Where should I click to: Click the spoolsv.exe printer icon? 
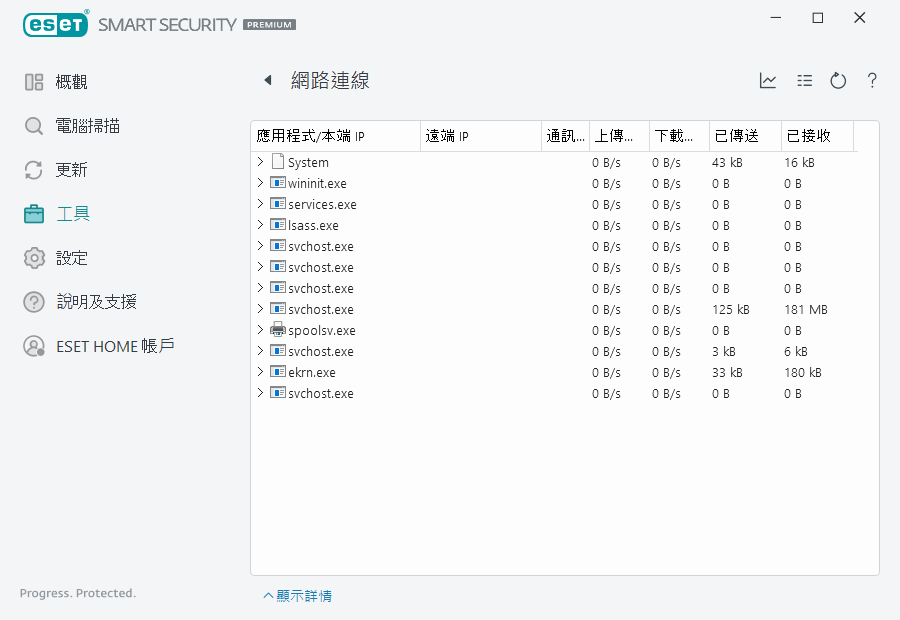(x=278, y=330)
